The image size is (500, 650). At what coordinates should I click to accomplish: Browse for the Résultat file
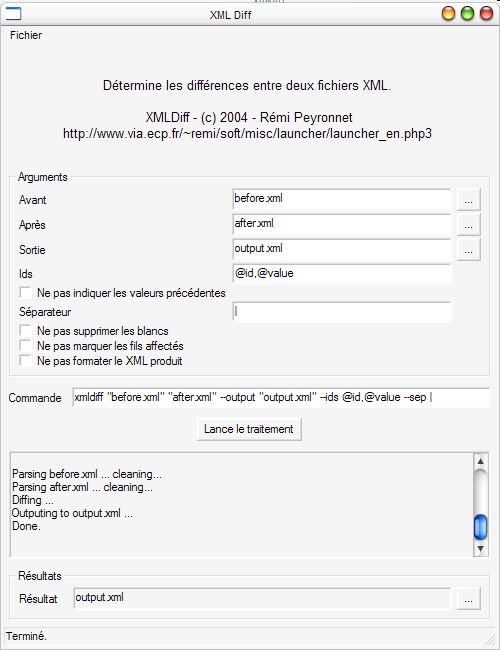[468, 599]
